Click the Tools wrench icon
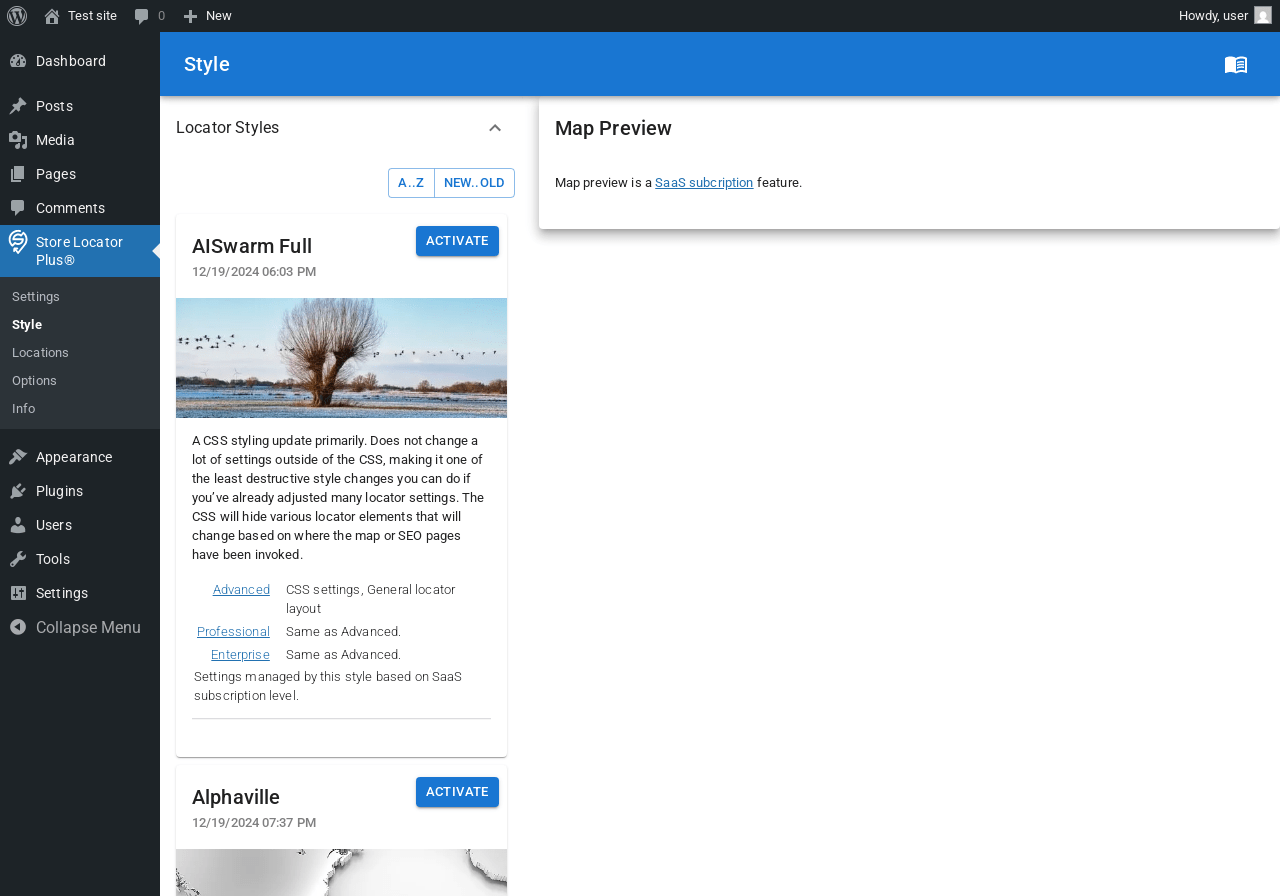 [18, 559]
